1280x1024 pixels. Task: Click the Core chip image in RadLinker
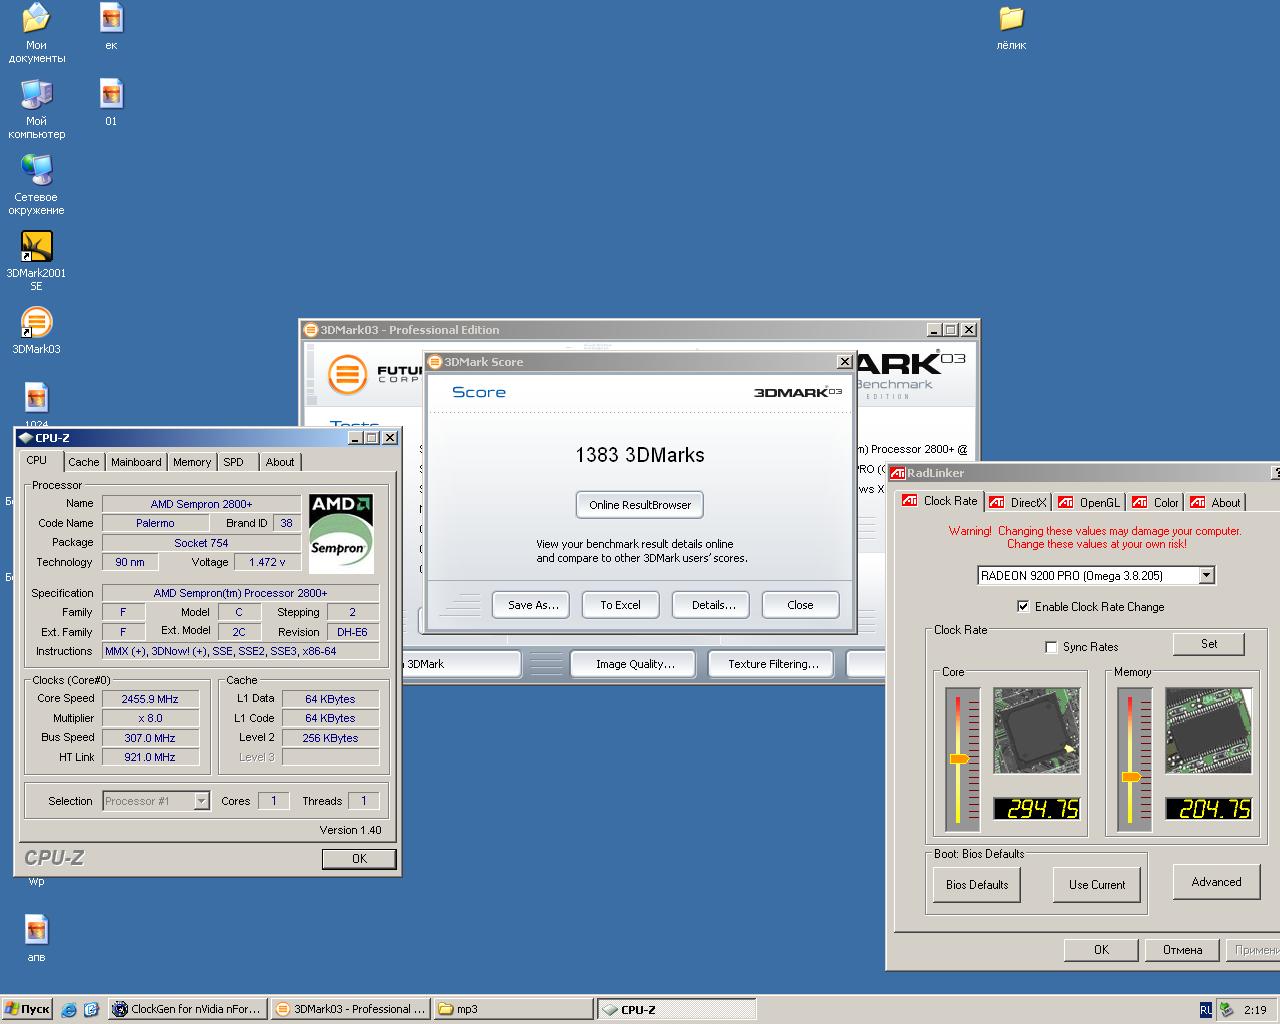click(x=1036, y=730)
